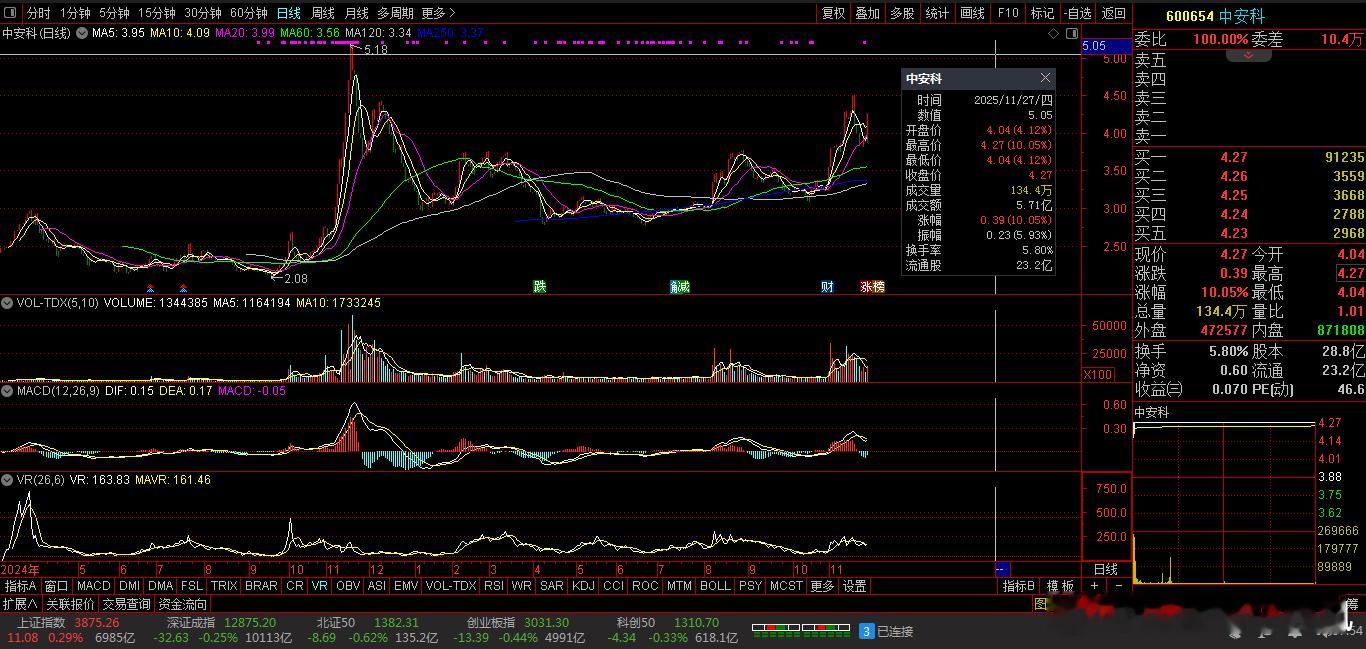
Task: Click the 窗口 window button
Action: click(x=56, y=586)
